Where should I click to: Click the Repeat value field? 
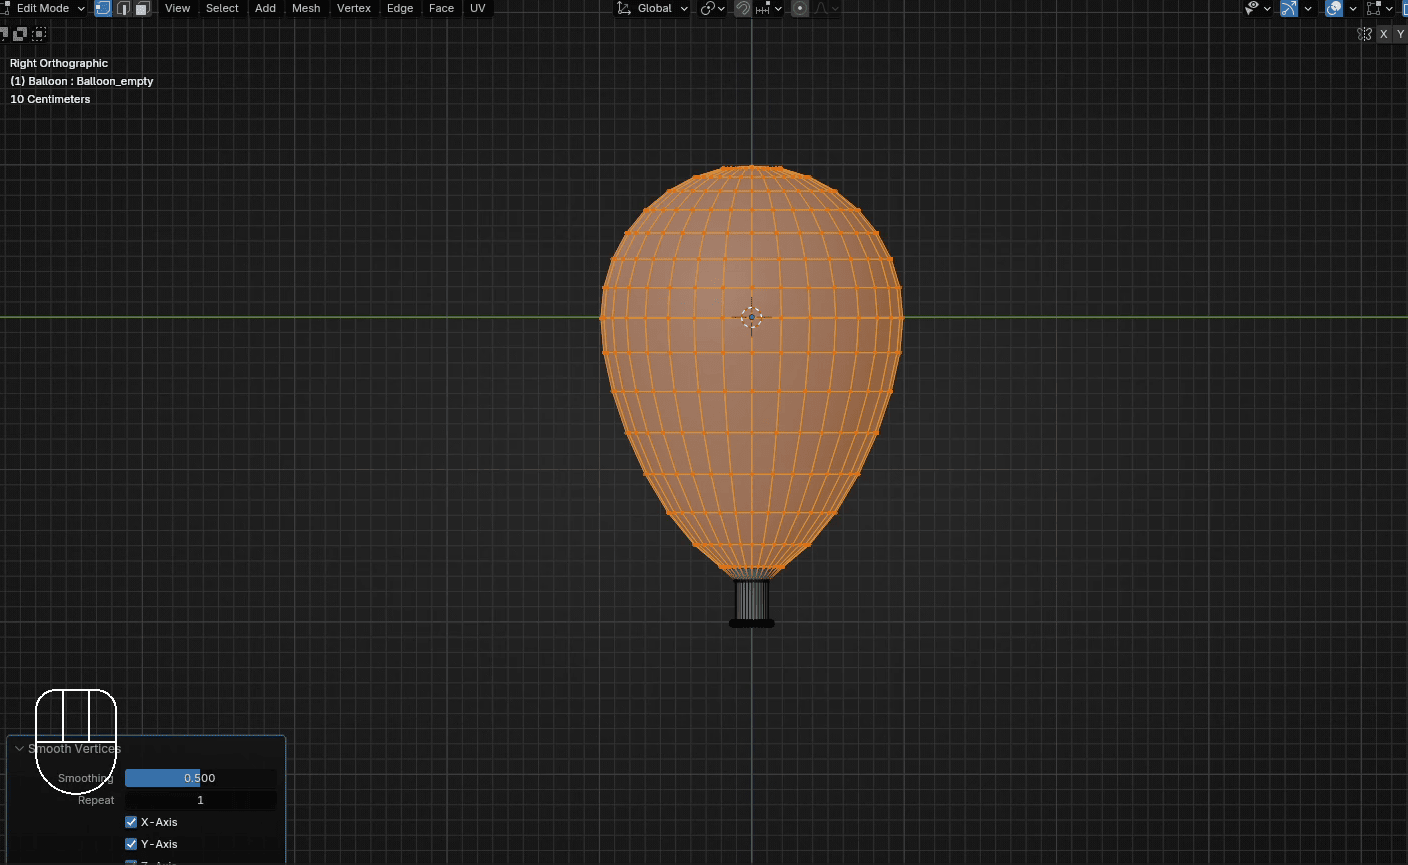(x=200, y=800)
